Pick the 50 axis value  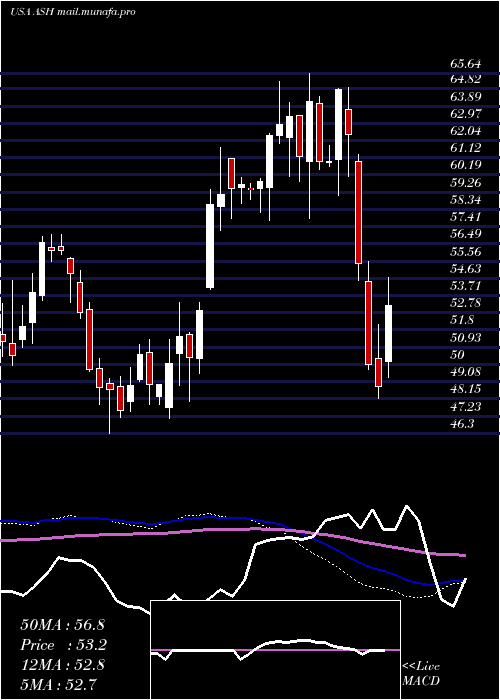(x=458, y=355)
